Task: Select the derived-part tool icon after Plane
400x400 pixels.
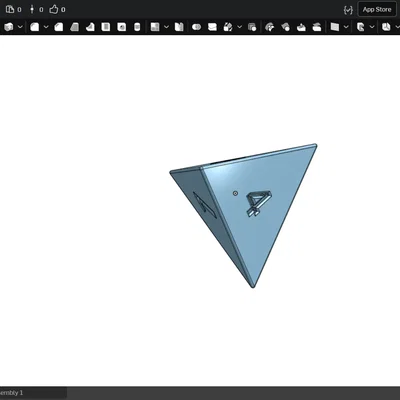Action: 360,27
